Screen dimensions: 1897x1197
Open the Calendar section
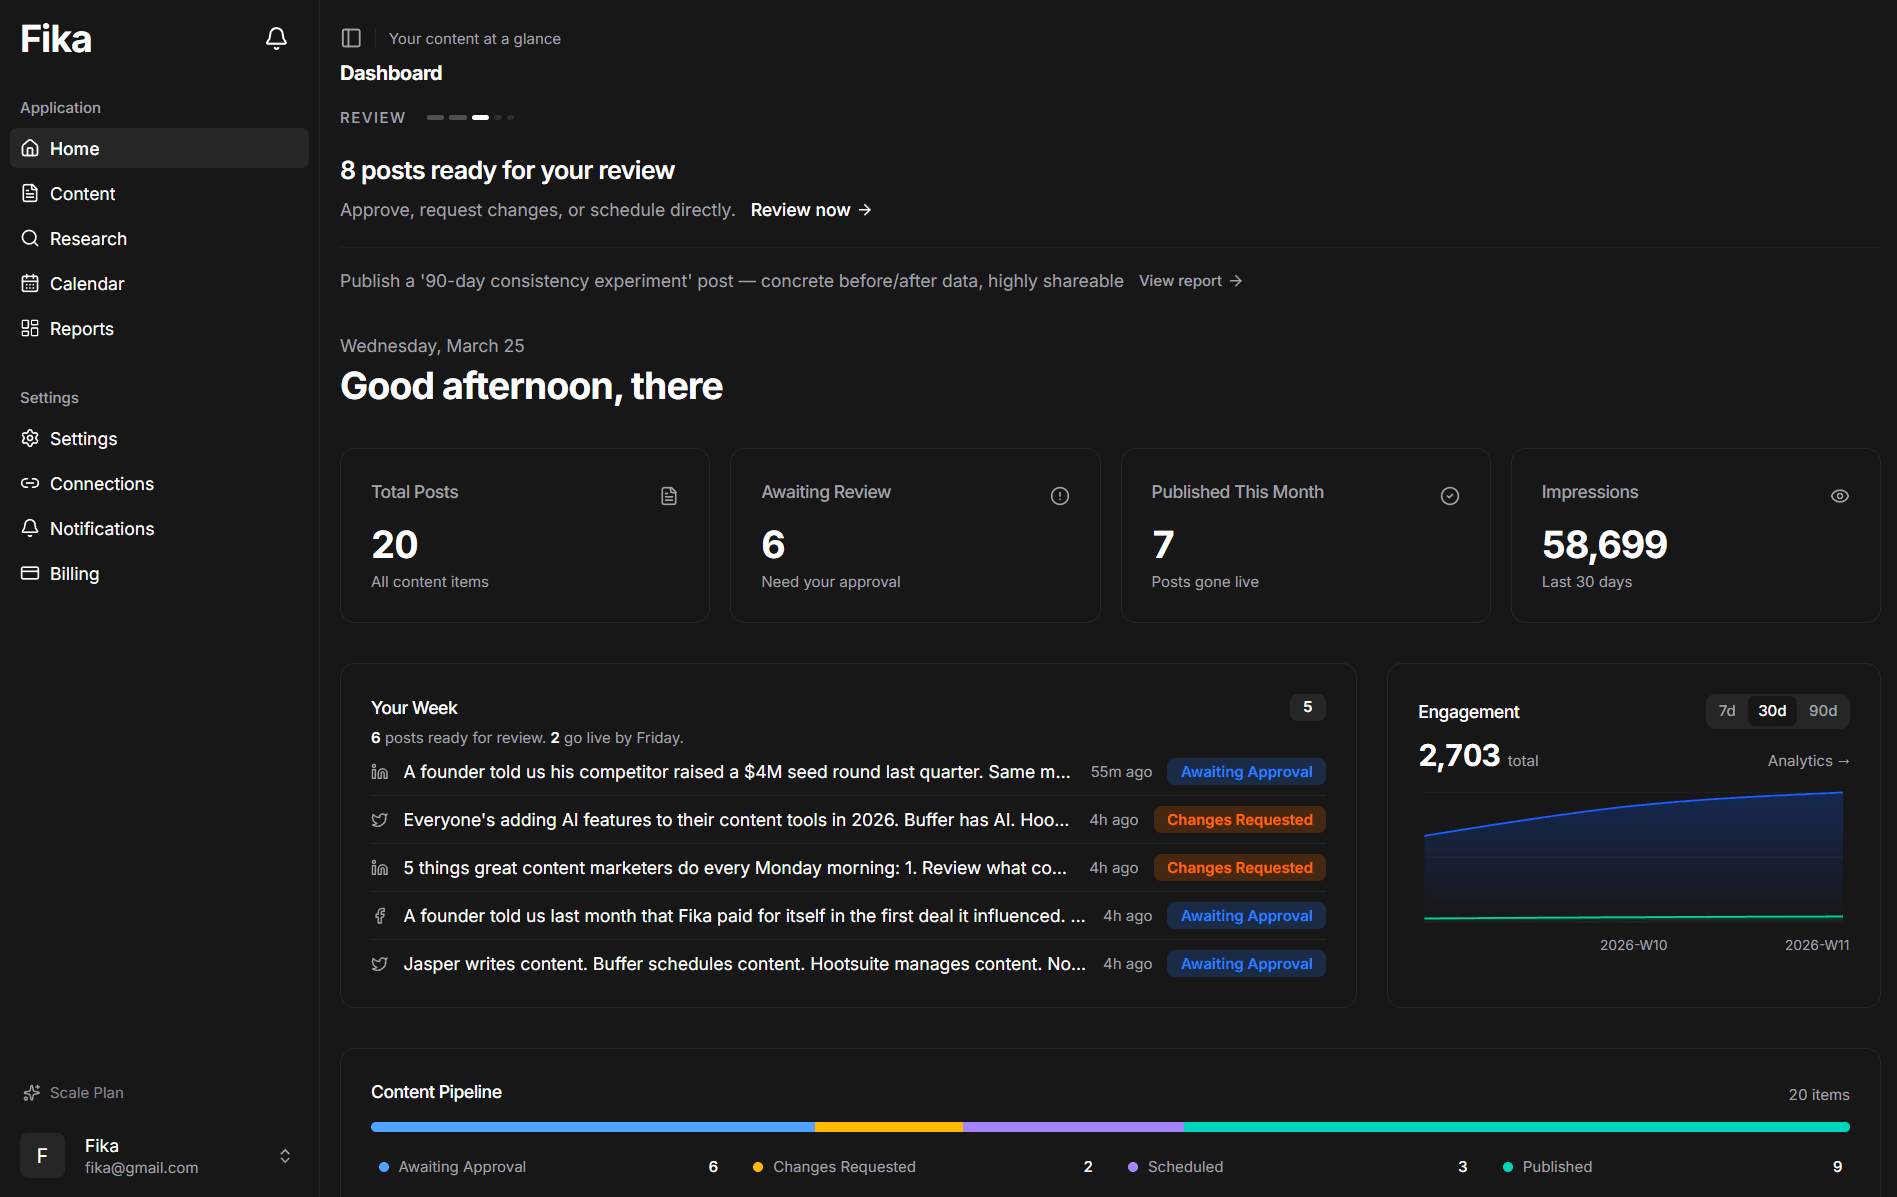(87, 283)
